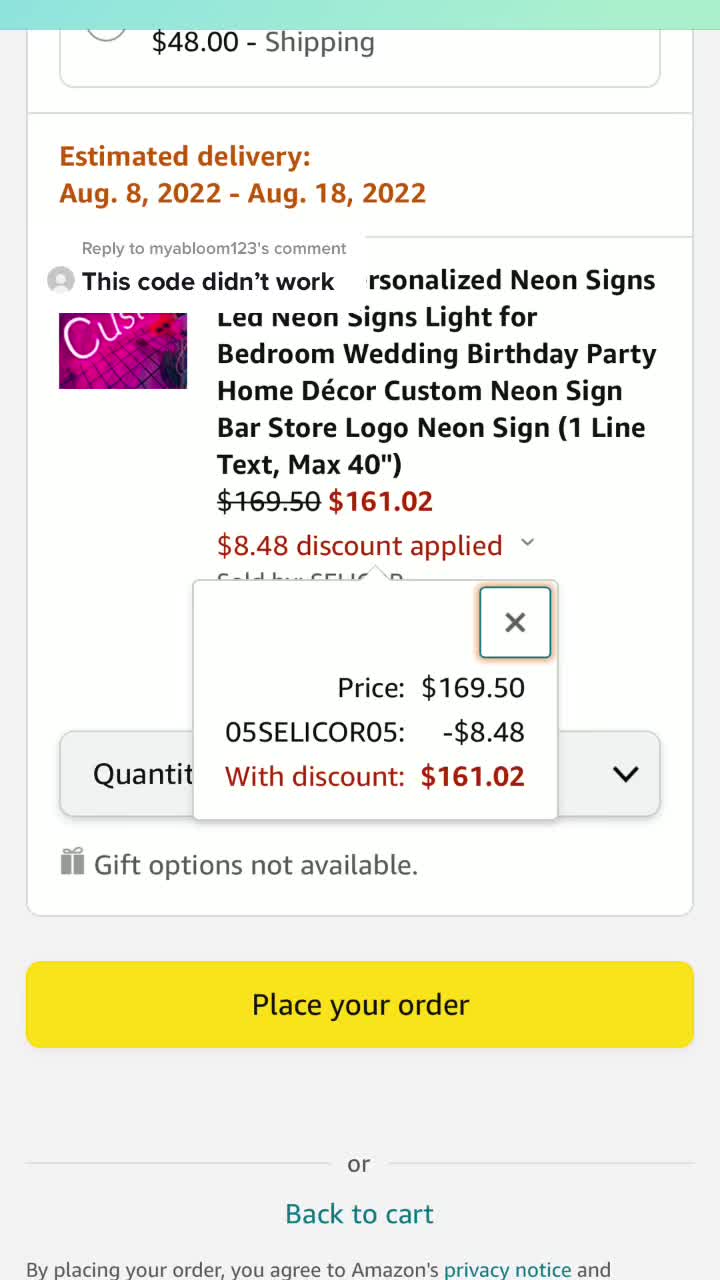Tap the "This code didn't work" comment

click(208, 281)
